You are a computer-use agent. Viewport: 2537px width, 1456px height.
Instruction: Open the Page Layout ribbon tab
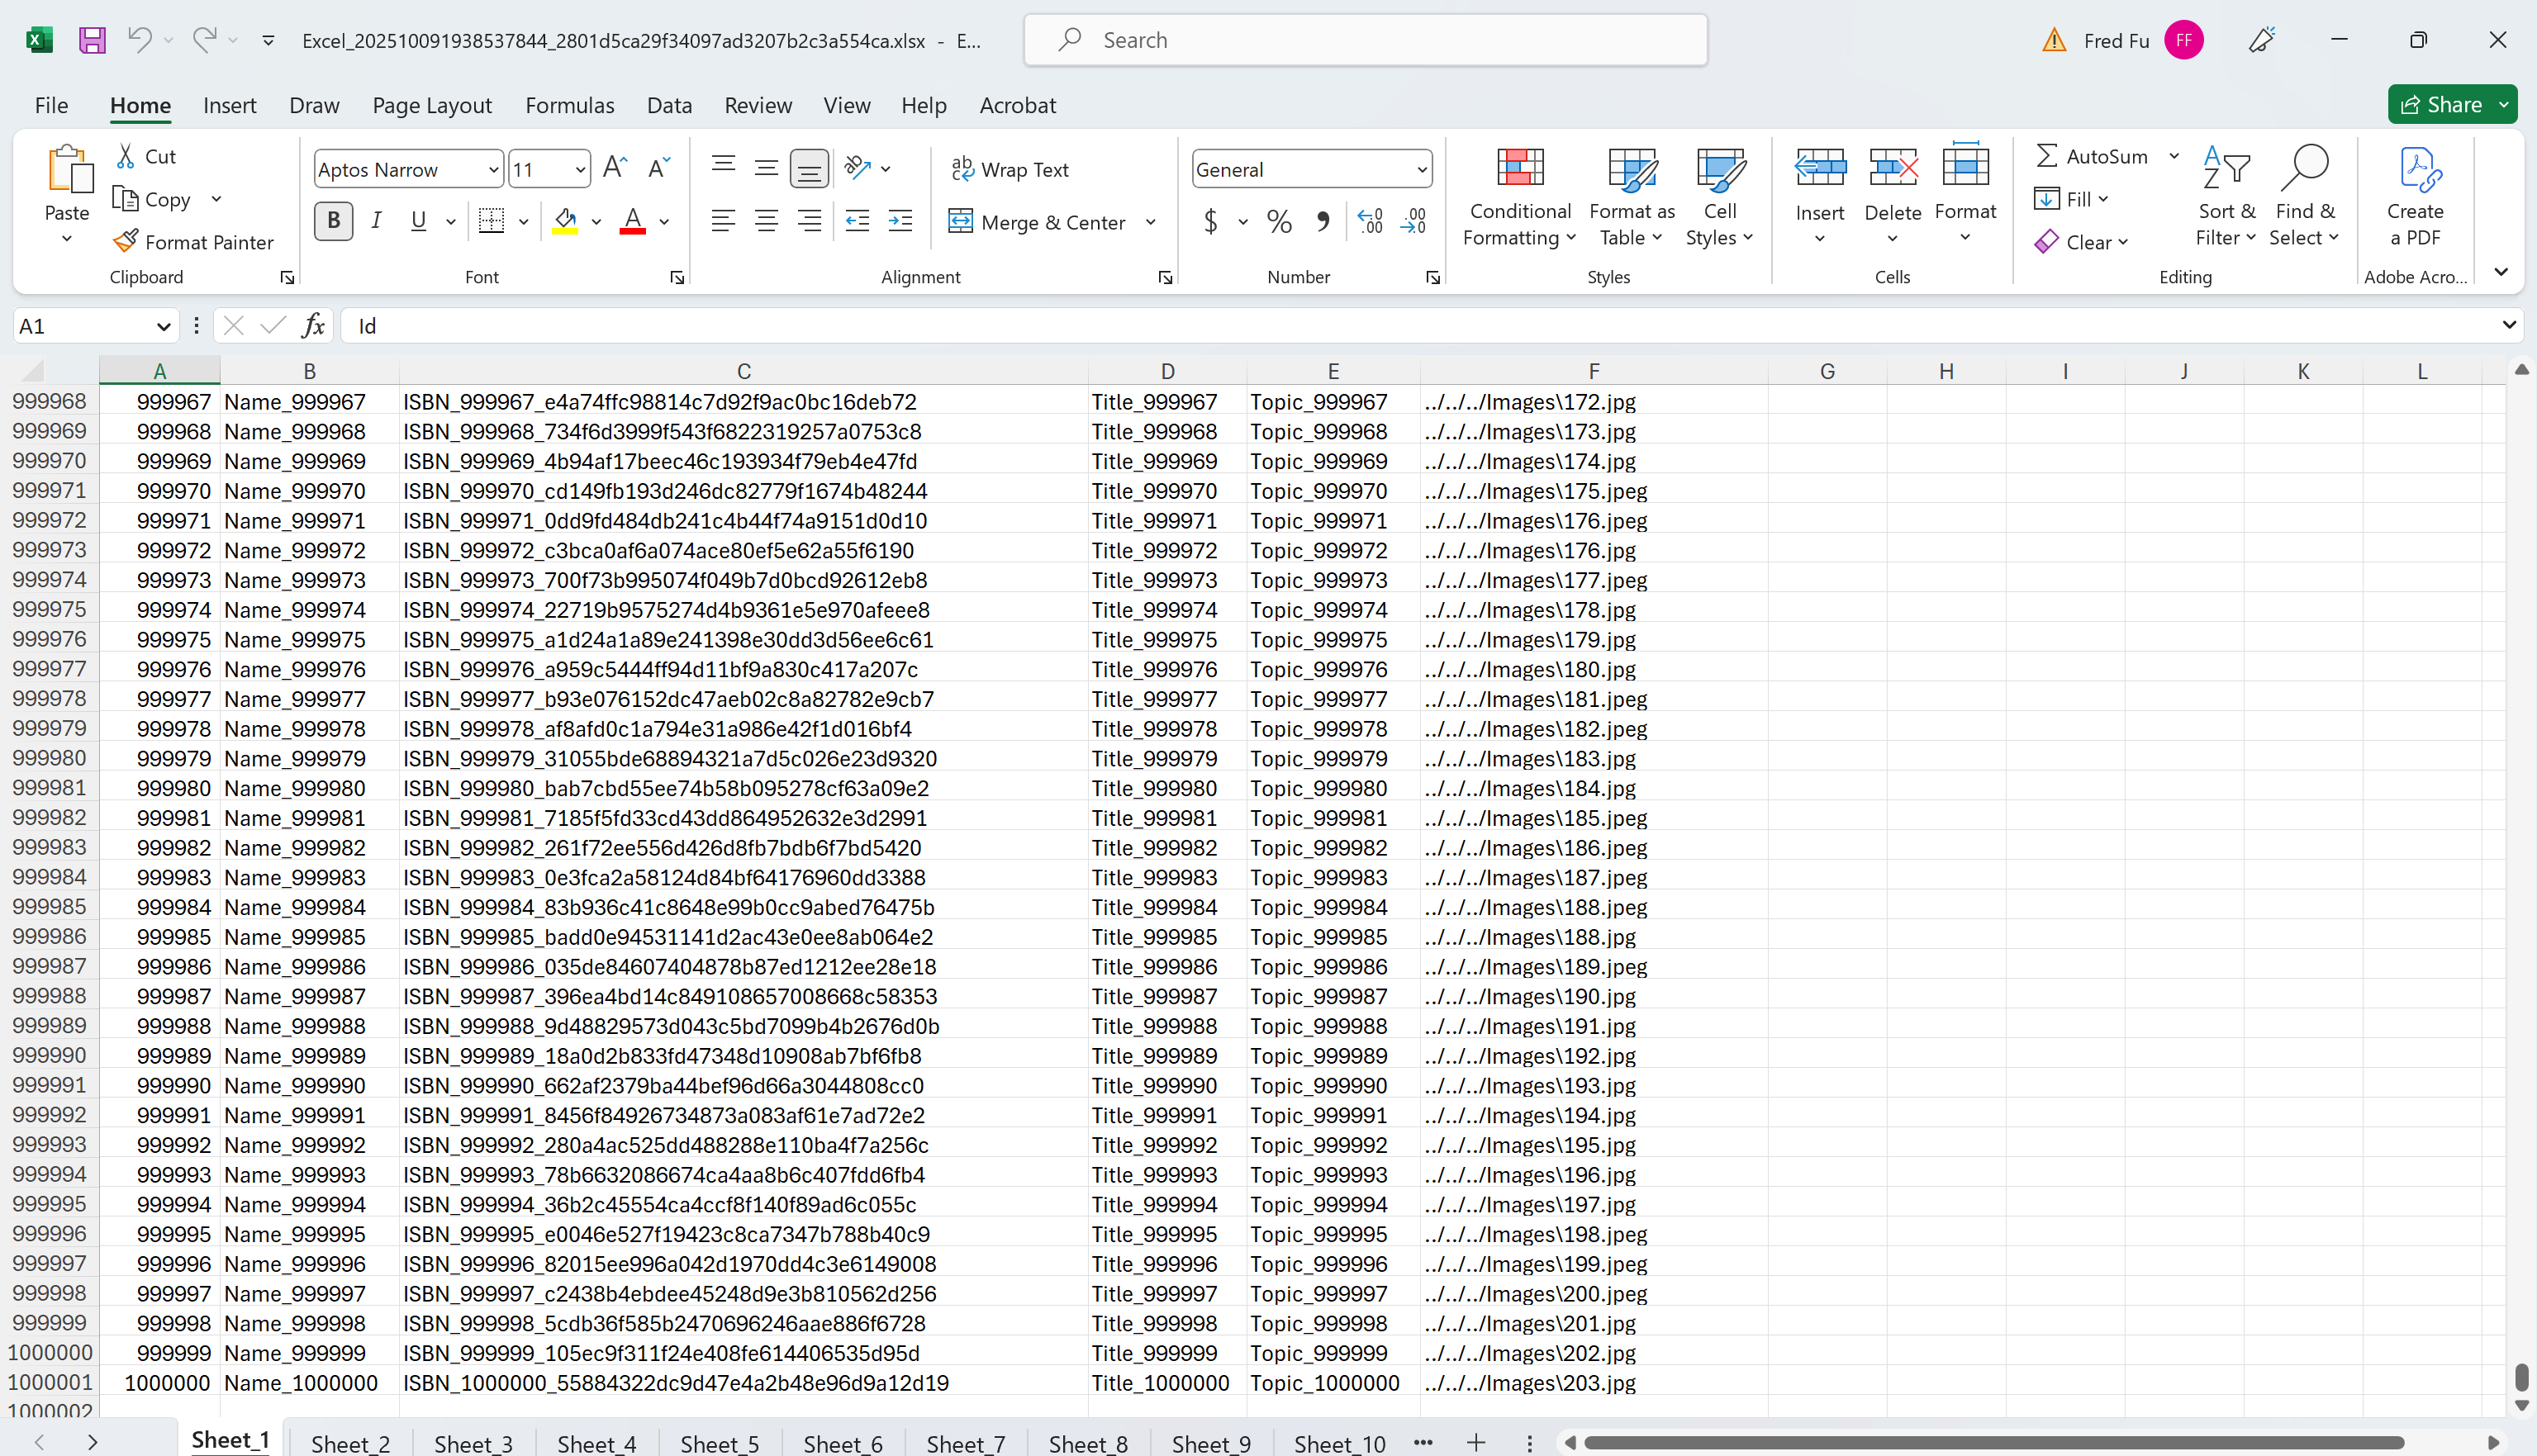tap(431, 105)
